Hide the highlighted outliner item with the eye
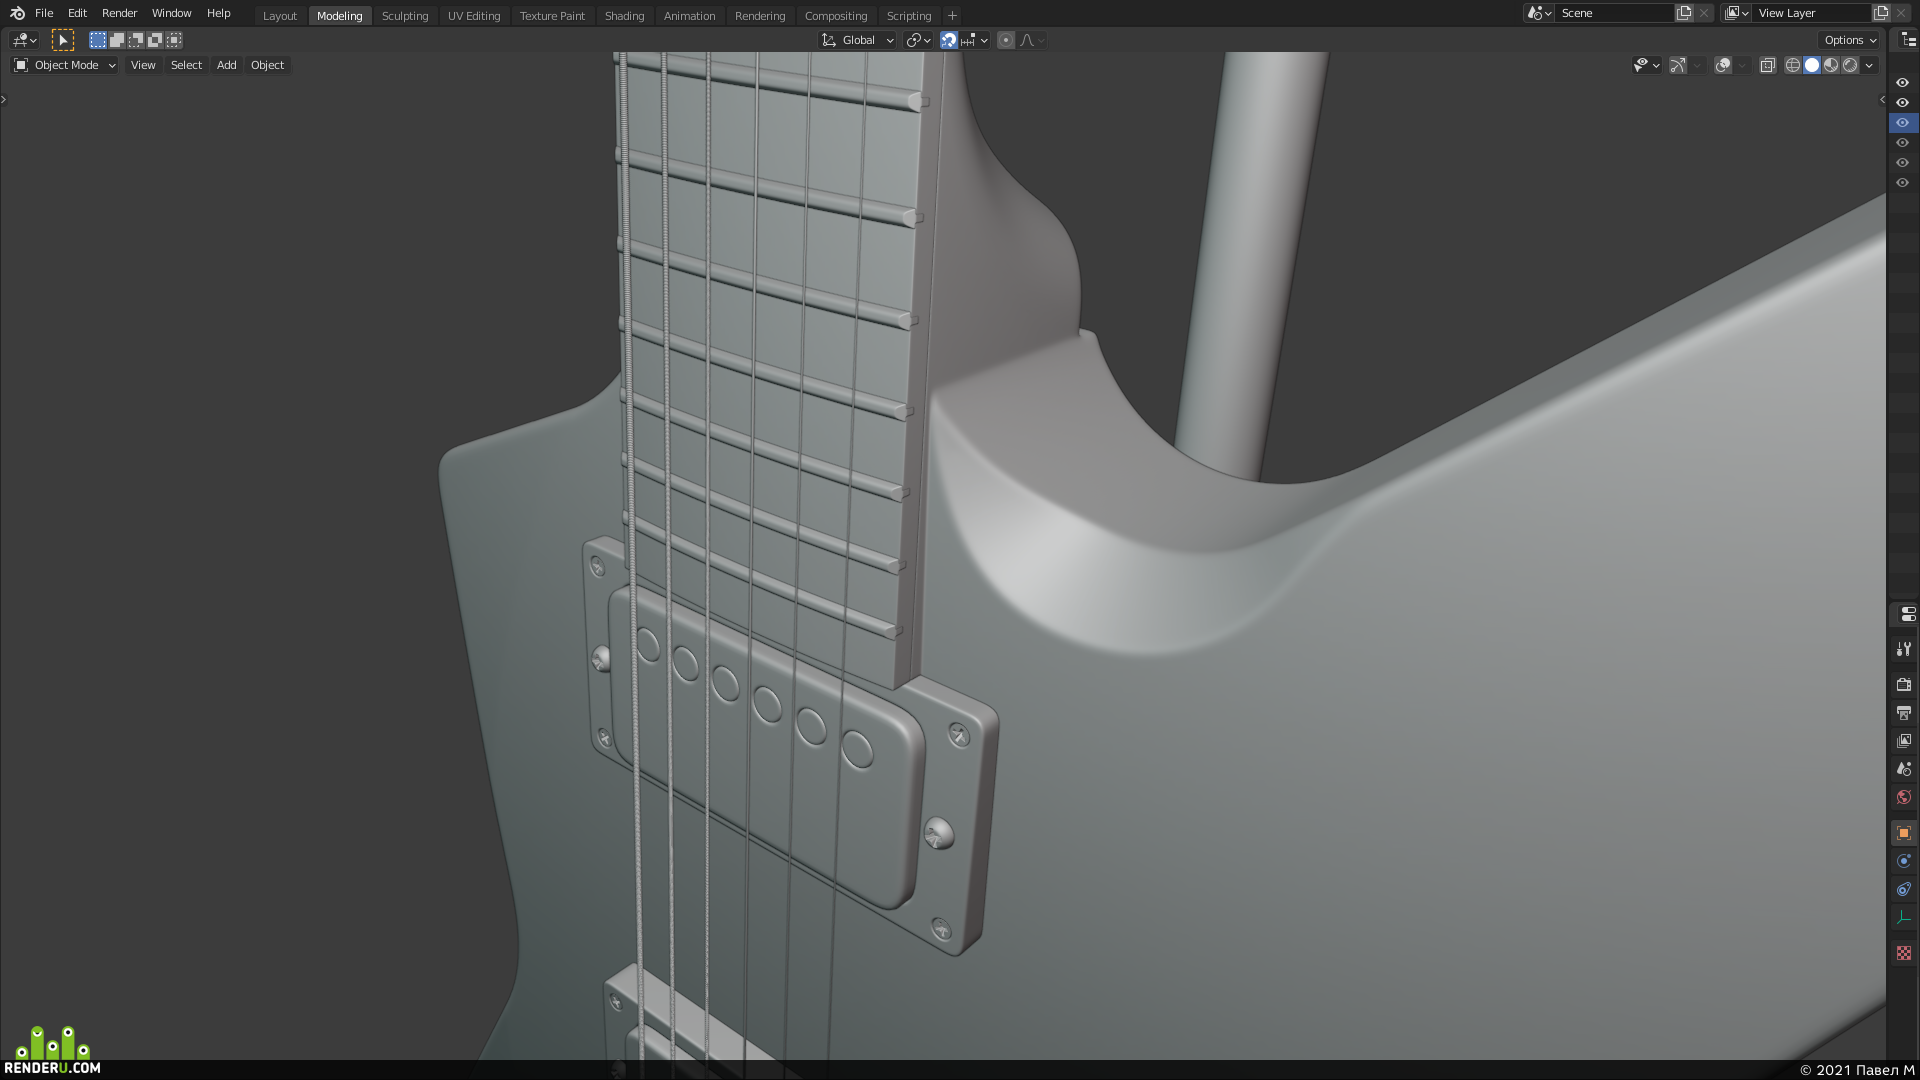Image resolution: width=1920 pixels, height=1080 pixels. coord(1902,123)
